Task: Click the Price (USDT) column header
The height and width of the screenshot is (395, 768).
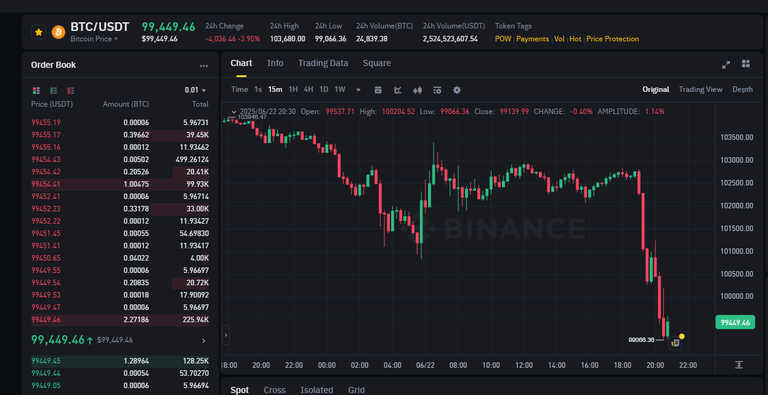Action: tap(52, 104)
